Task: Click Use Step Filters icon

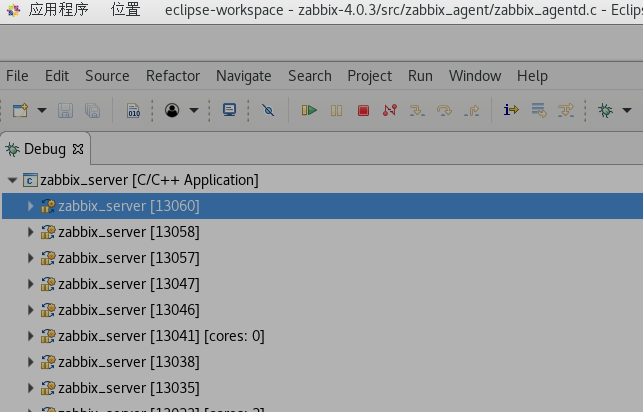Action: coord(566,110)
